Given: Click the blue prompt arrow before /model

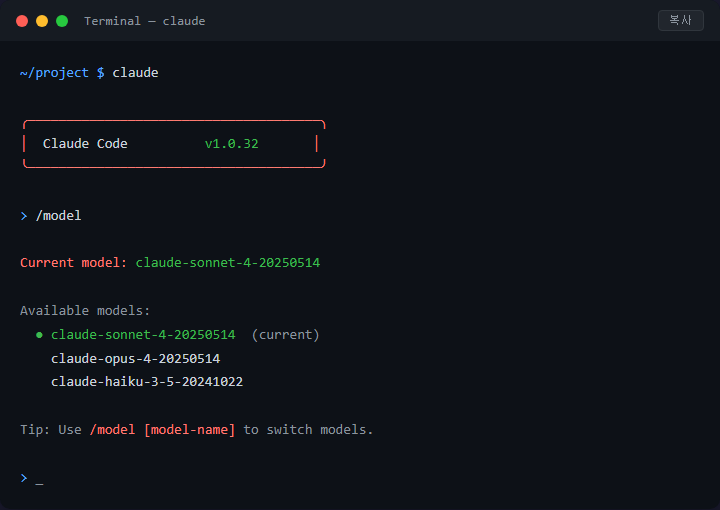Looking at the screenshot, I should (24, 216).
